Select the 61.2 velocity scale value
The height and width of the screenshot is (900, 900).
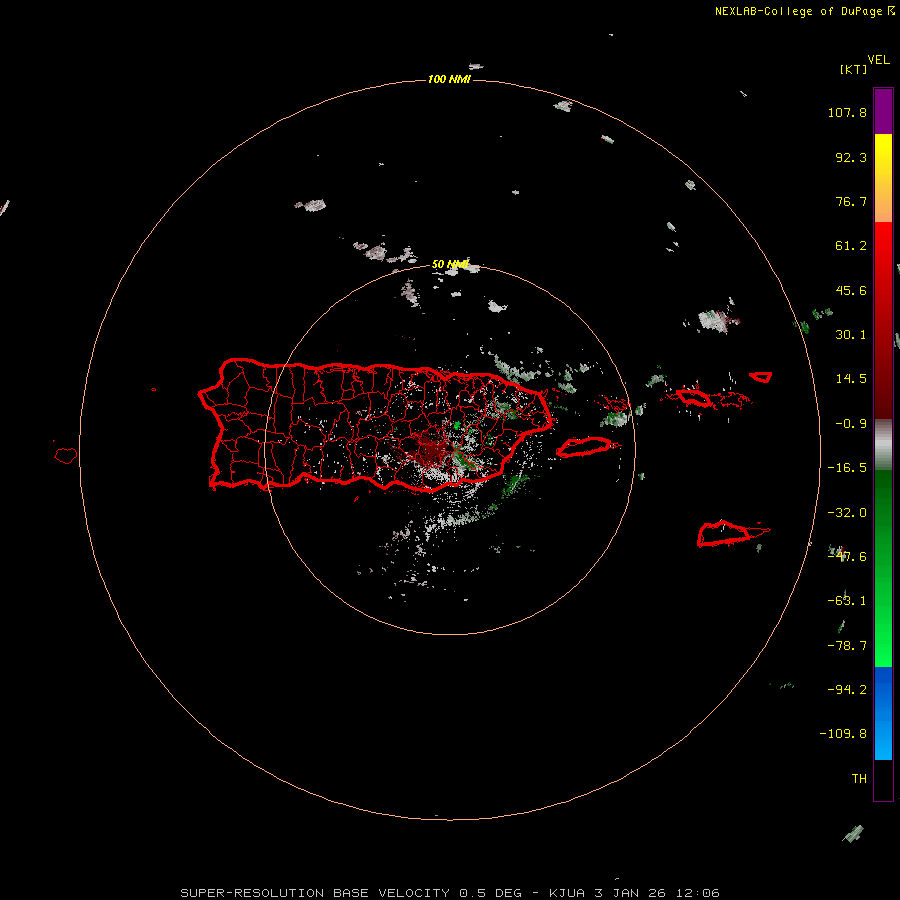[851, 246]
